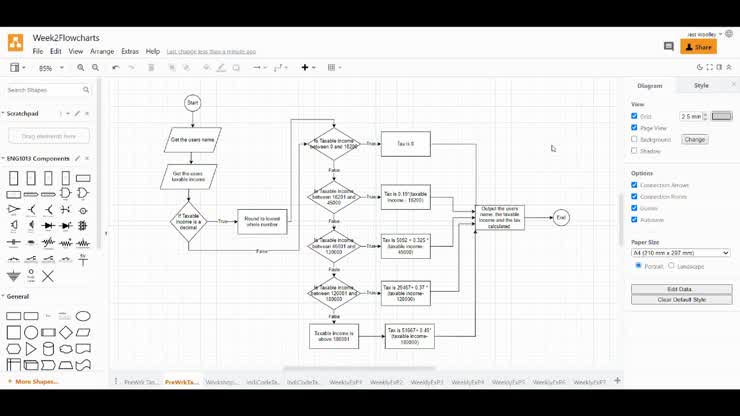Toggle the format panel icon

[x=719, y=67]
